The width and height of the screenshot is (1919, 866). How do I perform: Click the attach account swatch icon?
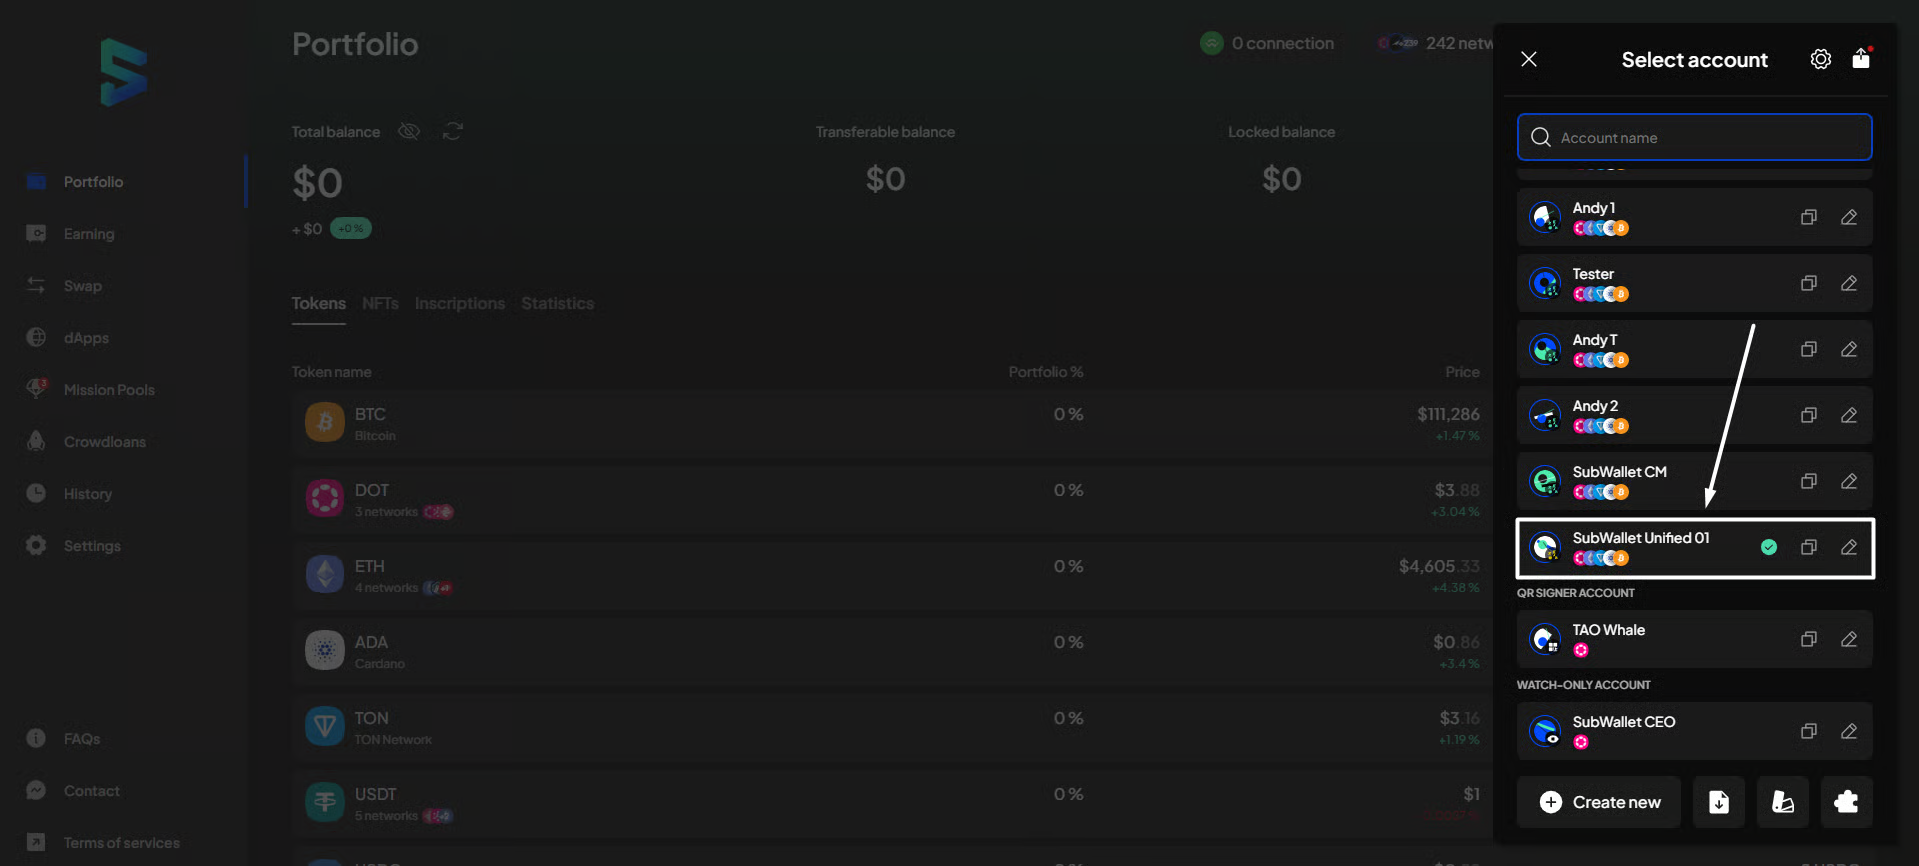click(x=1782, y=802)
